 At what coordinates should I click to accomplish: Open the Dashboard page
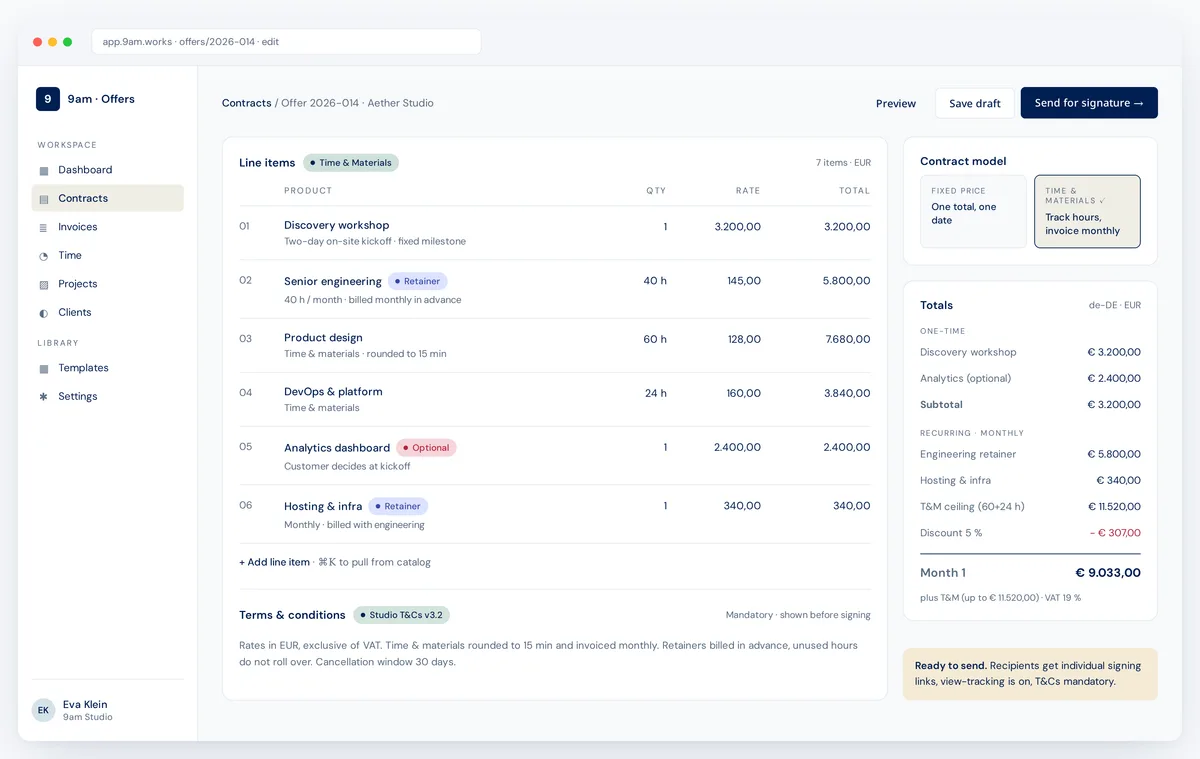108,170
